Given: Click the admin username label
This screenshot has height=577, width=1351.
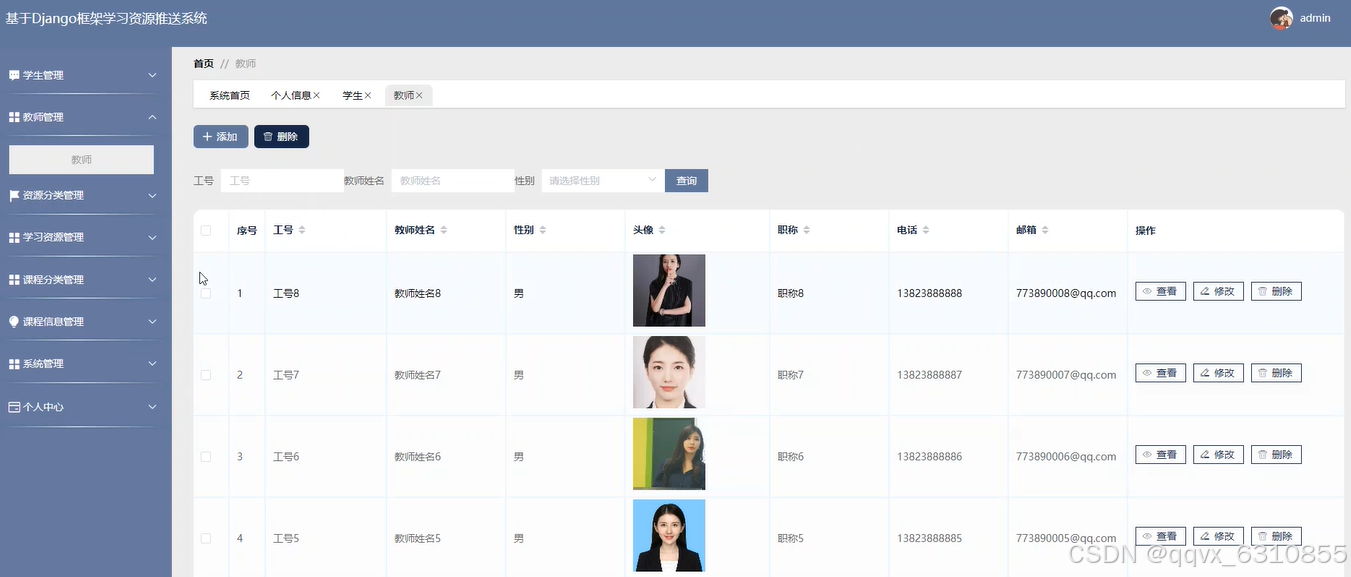Looking at the screenshot, I should (x=1315, y=18).
